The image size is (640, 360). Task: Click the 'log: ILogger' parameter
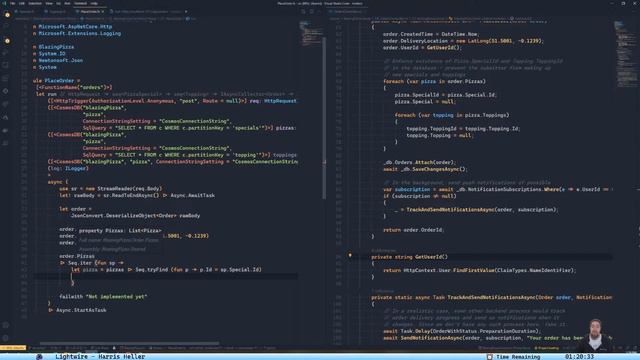[68, 168]
